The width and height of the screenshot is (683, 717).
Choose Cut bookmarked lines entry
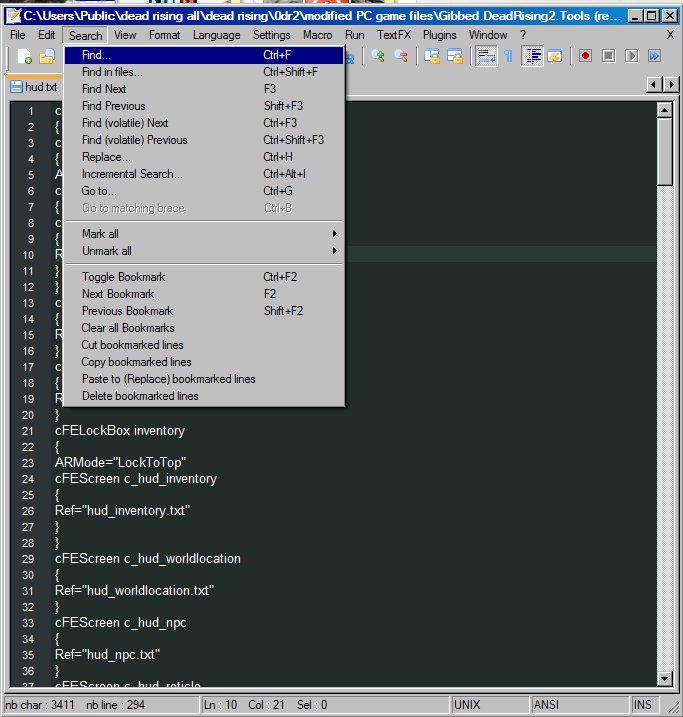coord(204,345)
